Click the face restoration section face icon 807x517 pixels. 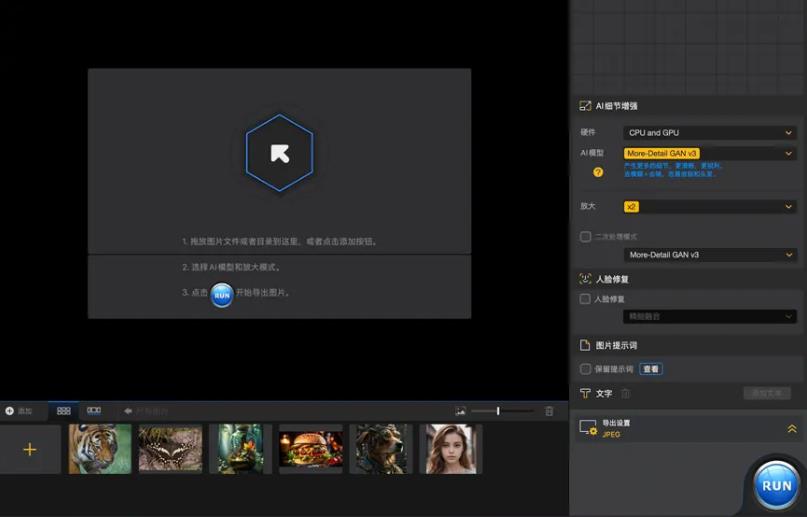(585, 279)
